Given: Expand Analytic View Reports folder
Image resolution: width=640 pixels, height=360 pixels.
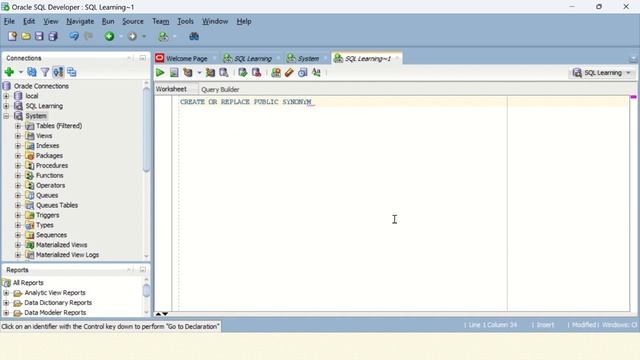Looking at the screenshot, I should [6, 293].
